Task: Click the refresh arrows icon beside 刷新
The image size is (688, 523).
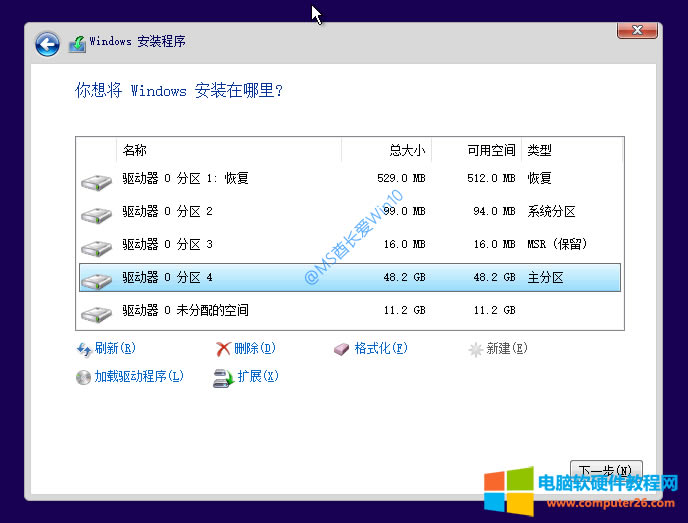Action: click(x=84, y=349)
